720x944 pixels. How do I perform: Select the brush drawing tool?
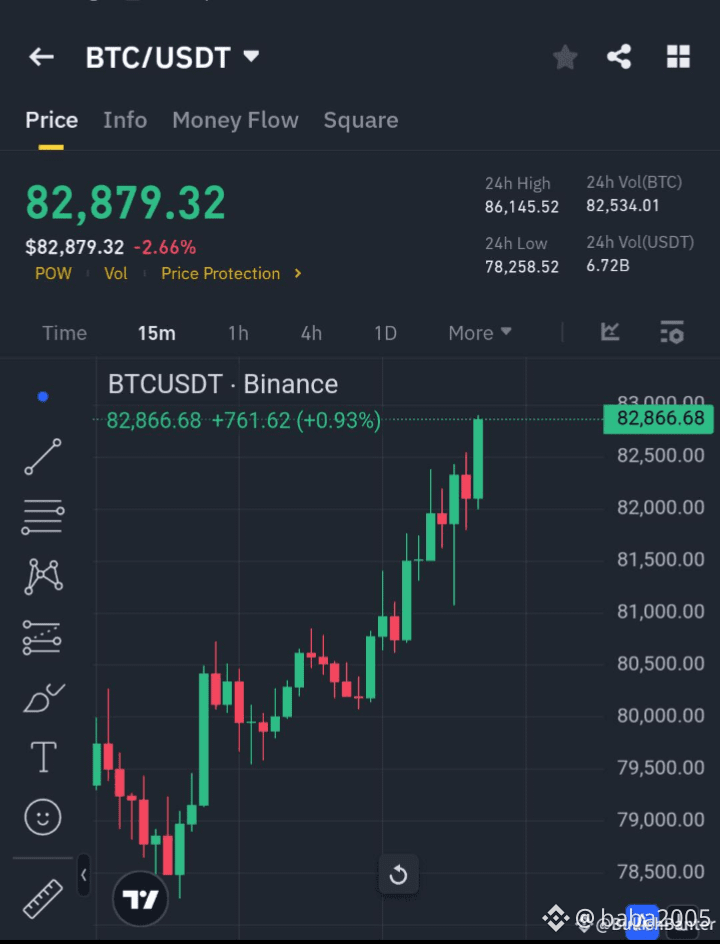[43, 697]
